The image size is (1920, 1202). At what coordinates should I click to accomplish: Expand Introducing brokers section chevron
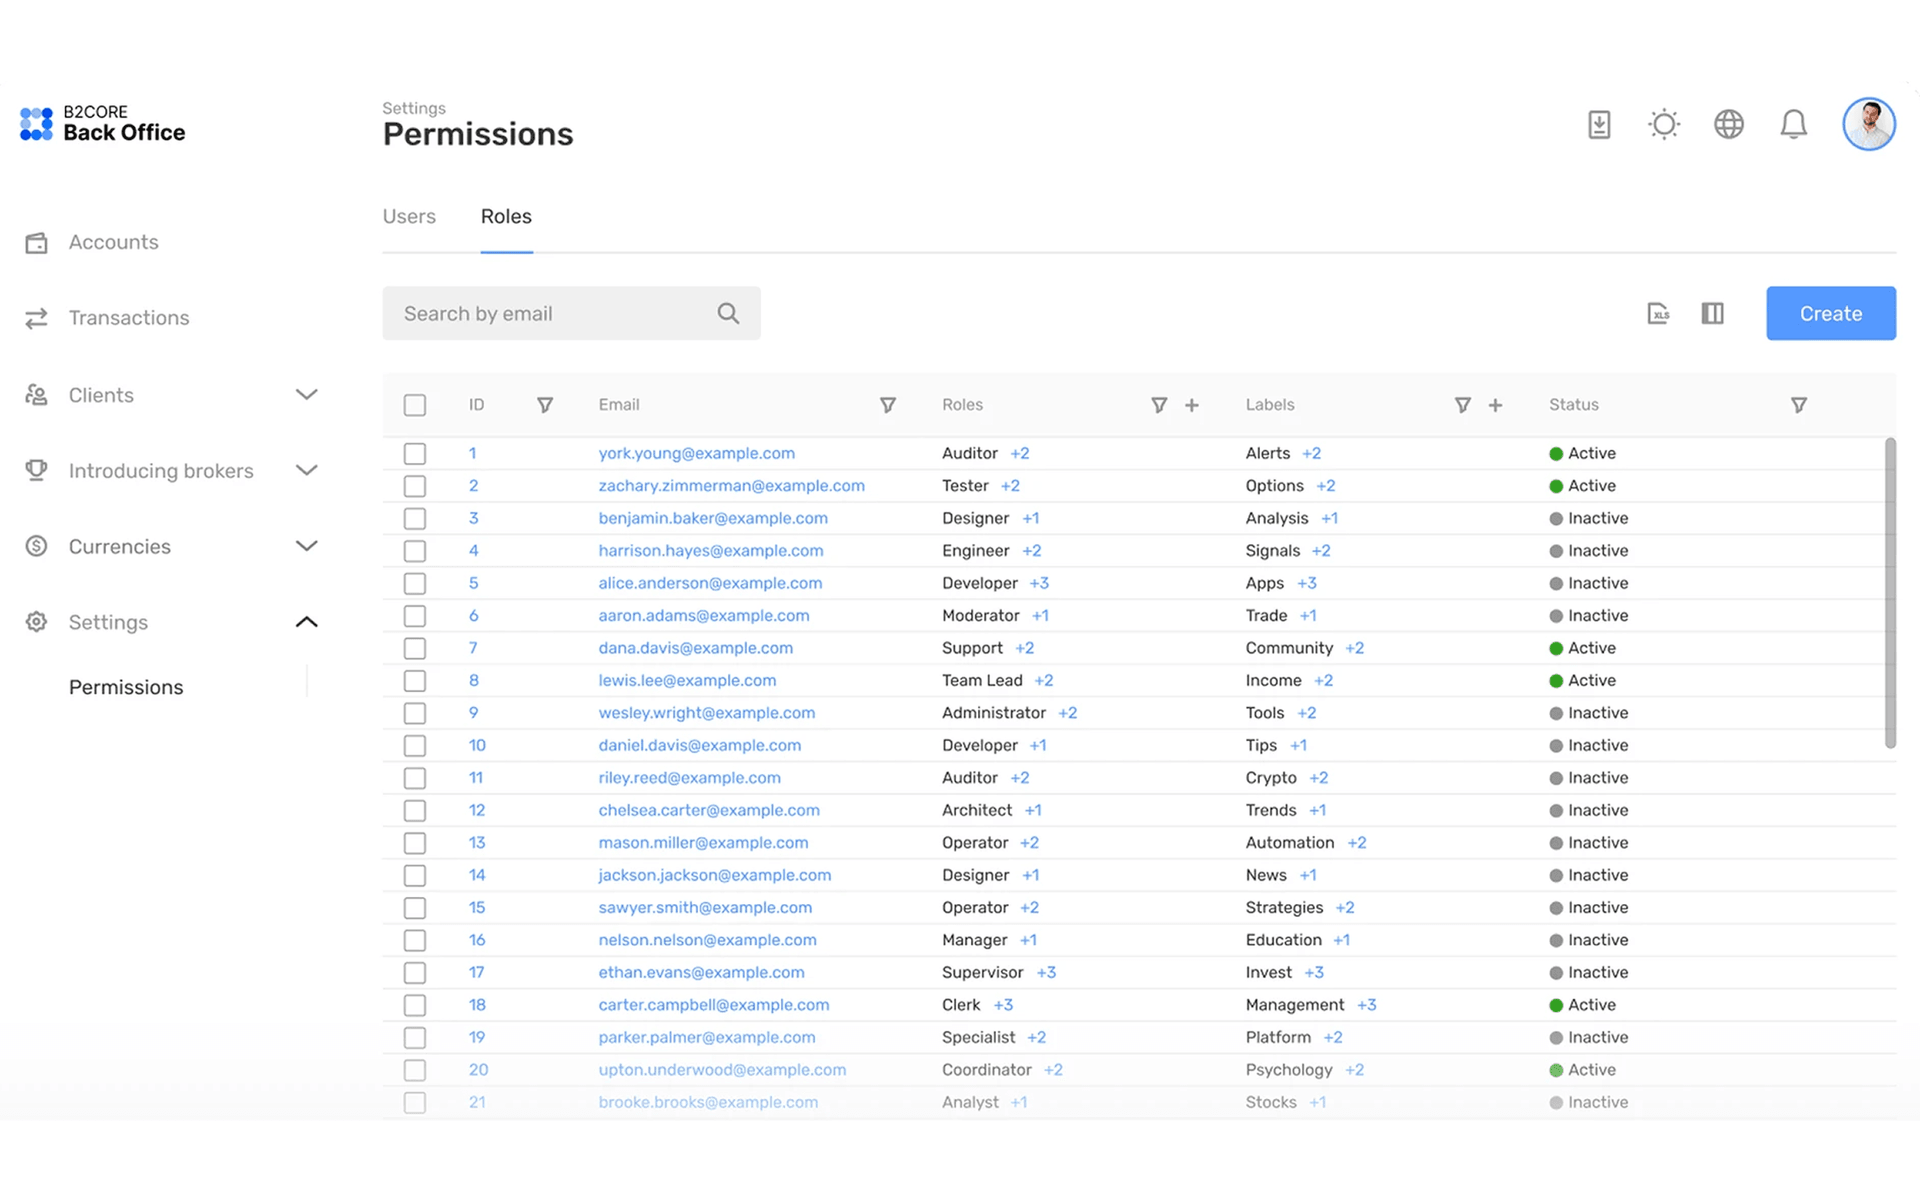click(306, 470)
